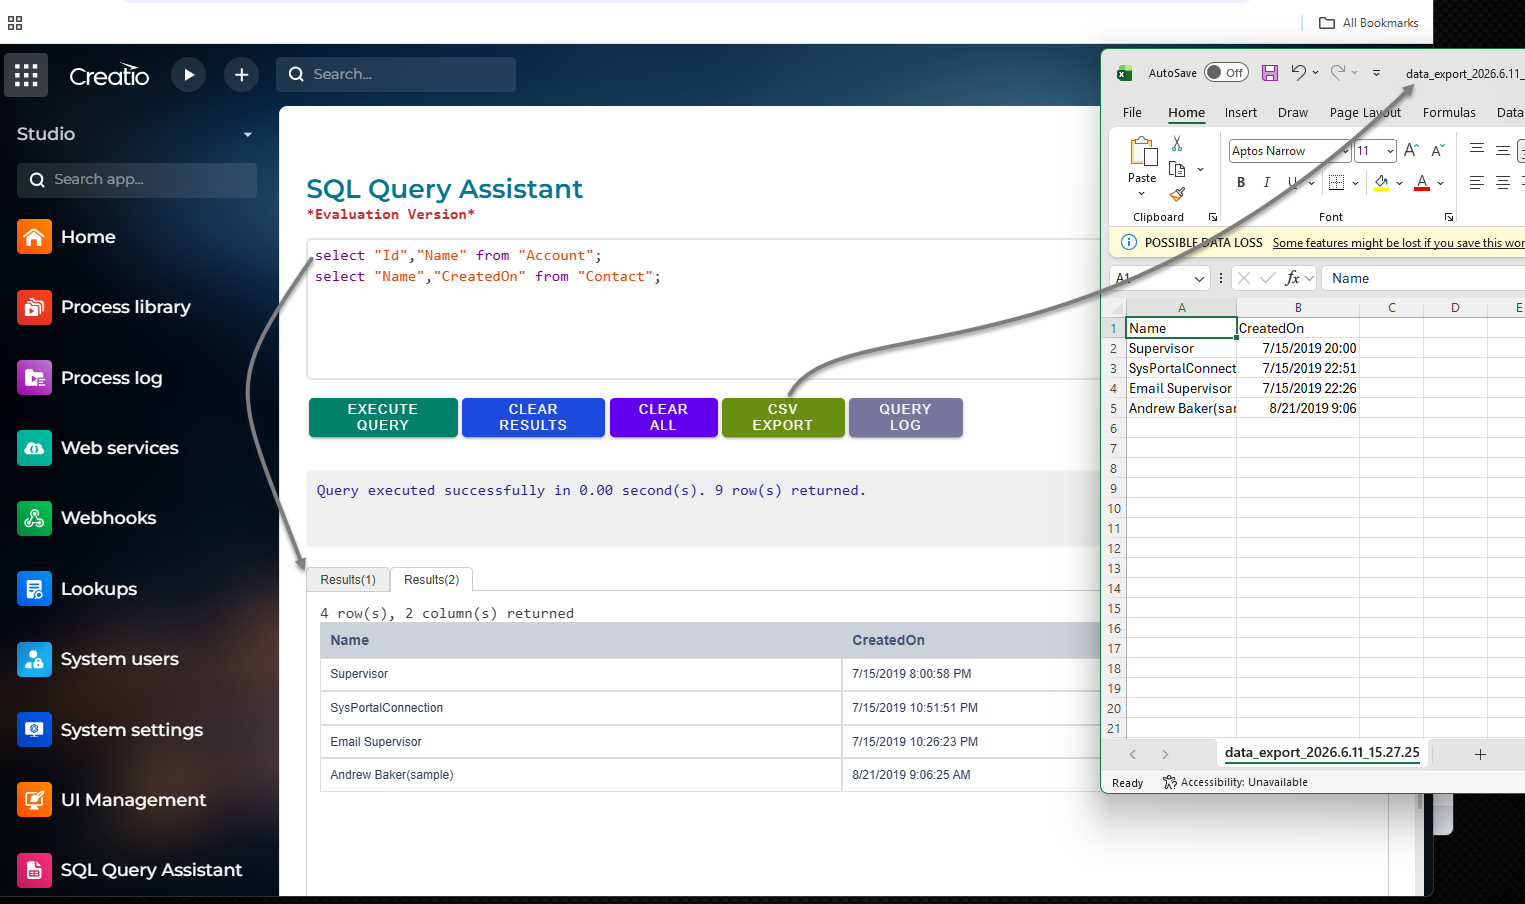This screenshot has height=904, width=1525.
Task: Click the Save icon in Excel title bar
Action: (x=1270, y=73)
